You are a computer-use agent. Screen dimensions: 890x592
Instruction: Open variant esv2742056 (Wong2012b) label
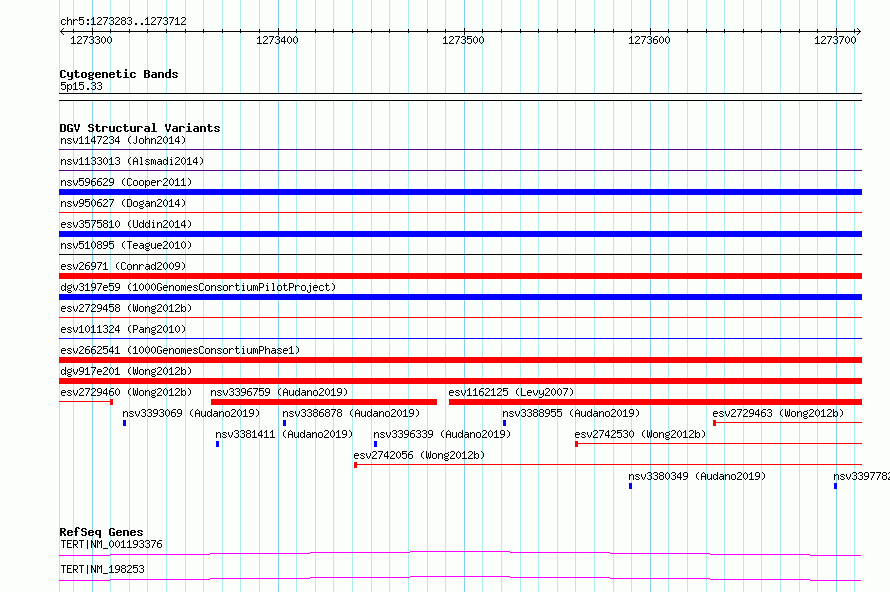click(x=419, y=455)
